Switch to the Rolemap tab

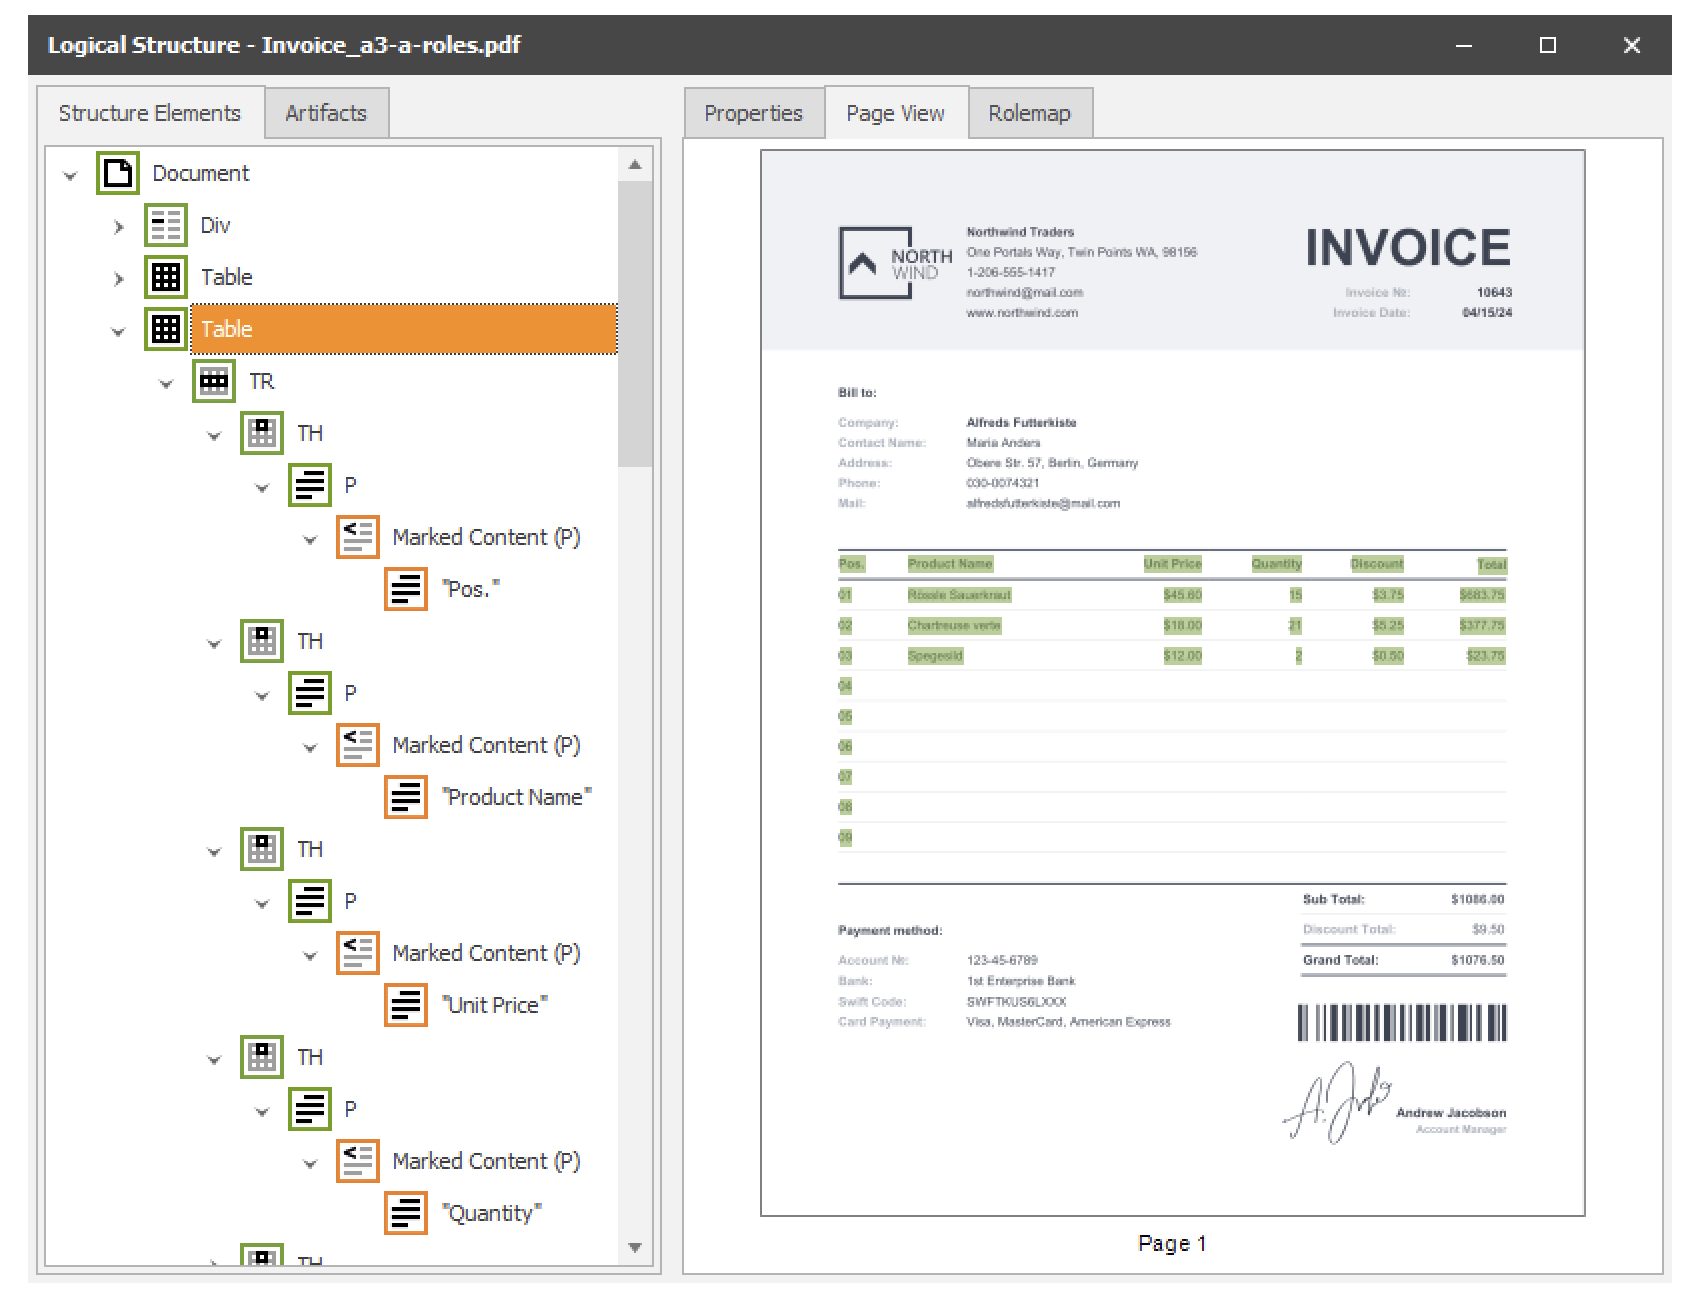point(1029,113)
